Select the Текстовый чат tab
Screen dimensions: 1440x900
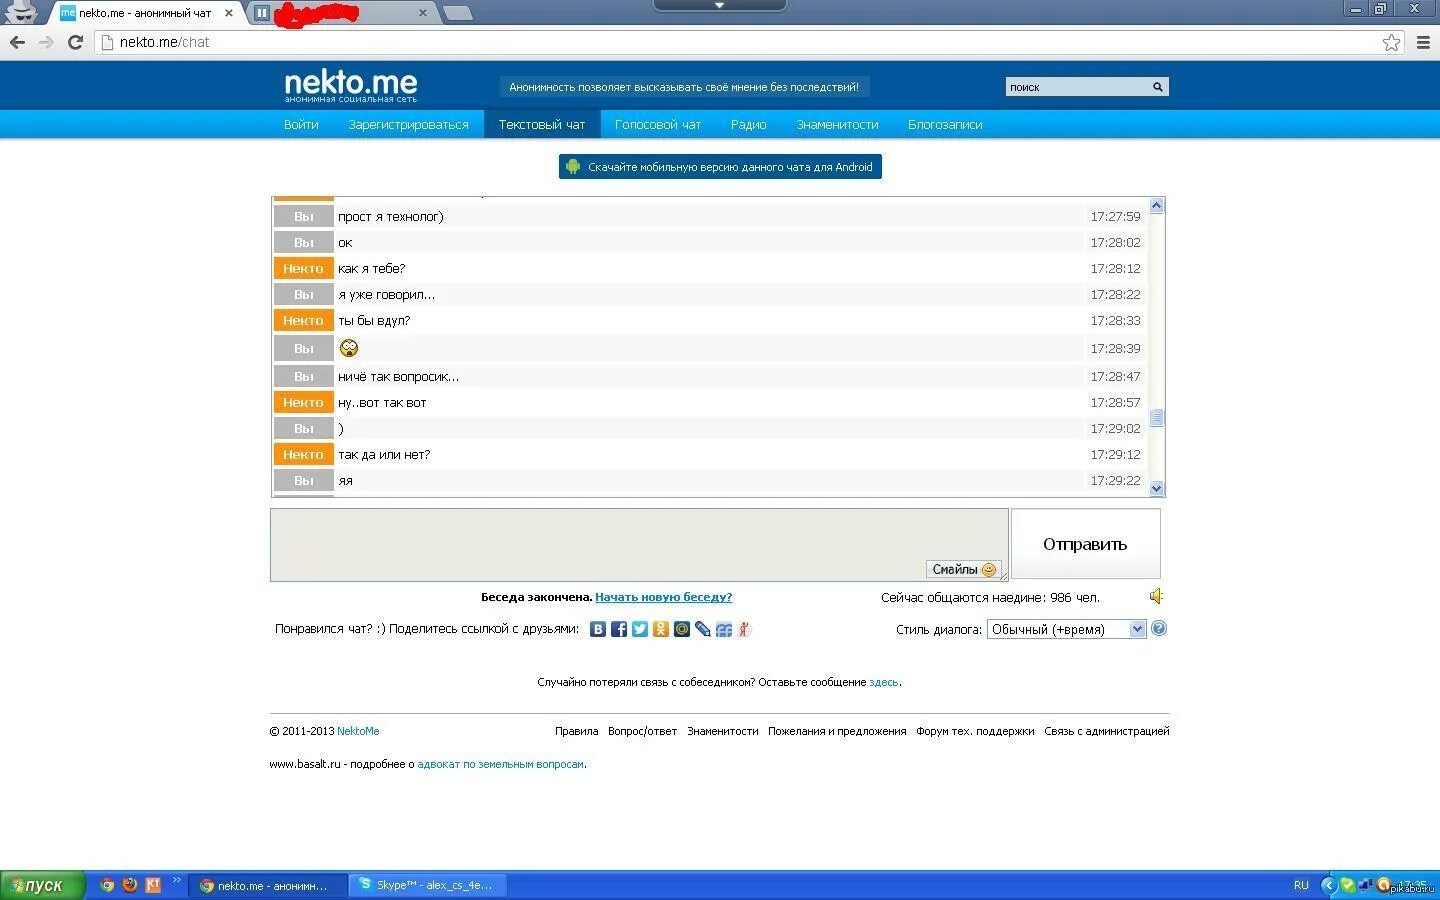tap(542, 124)
